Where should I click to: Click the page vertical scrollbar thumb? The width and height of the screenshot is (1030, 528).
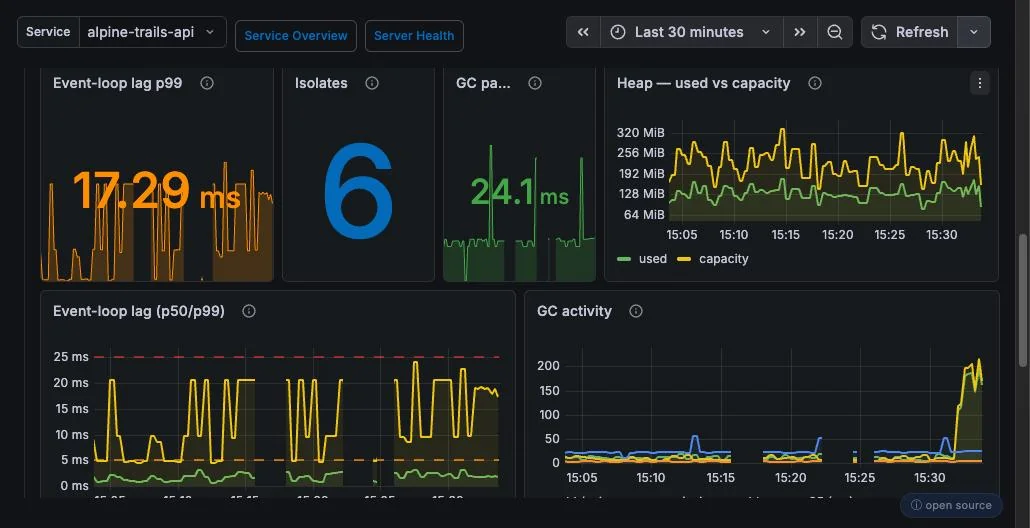click(1022, 300)
